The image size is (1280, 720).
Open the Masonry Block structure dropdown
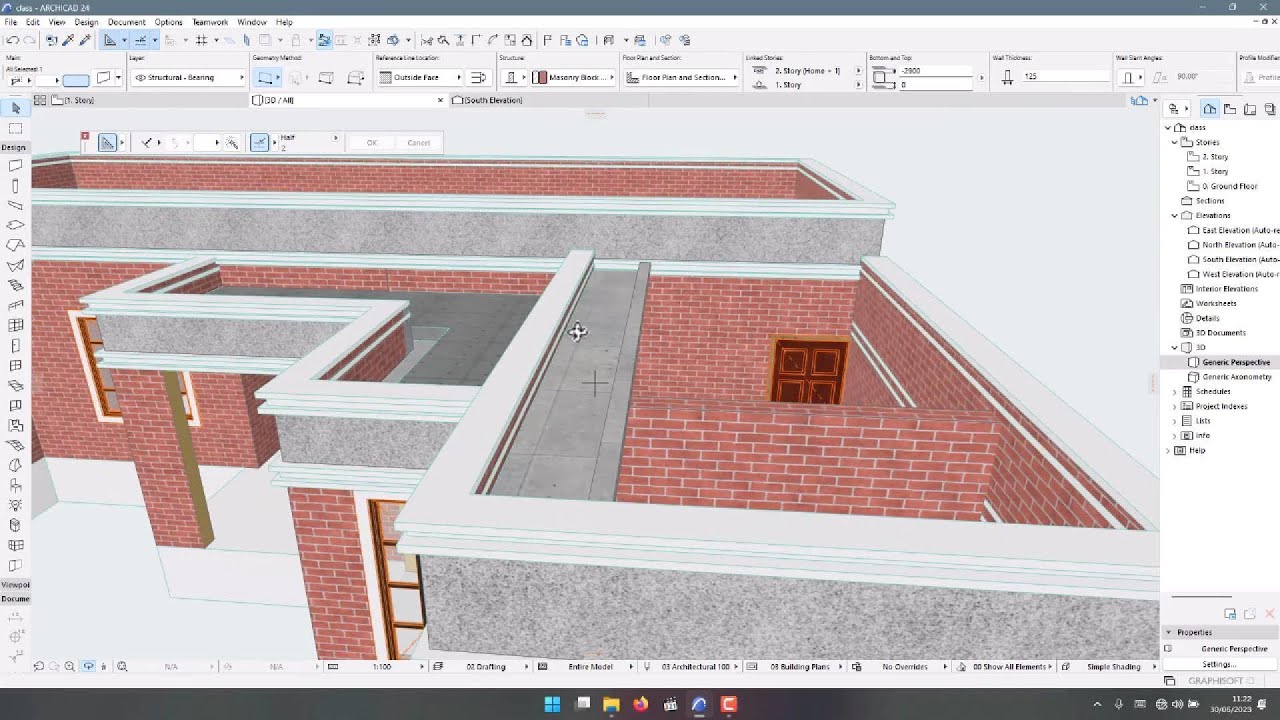point(573,77)
